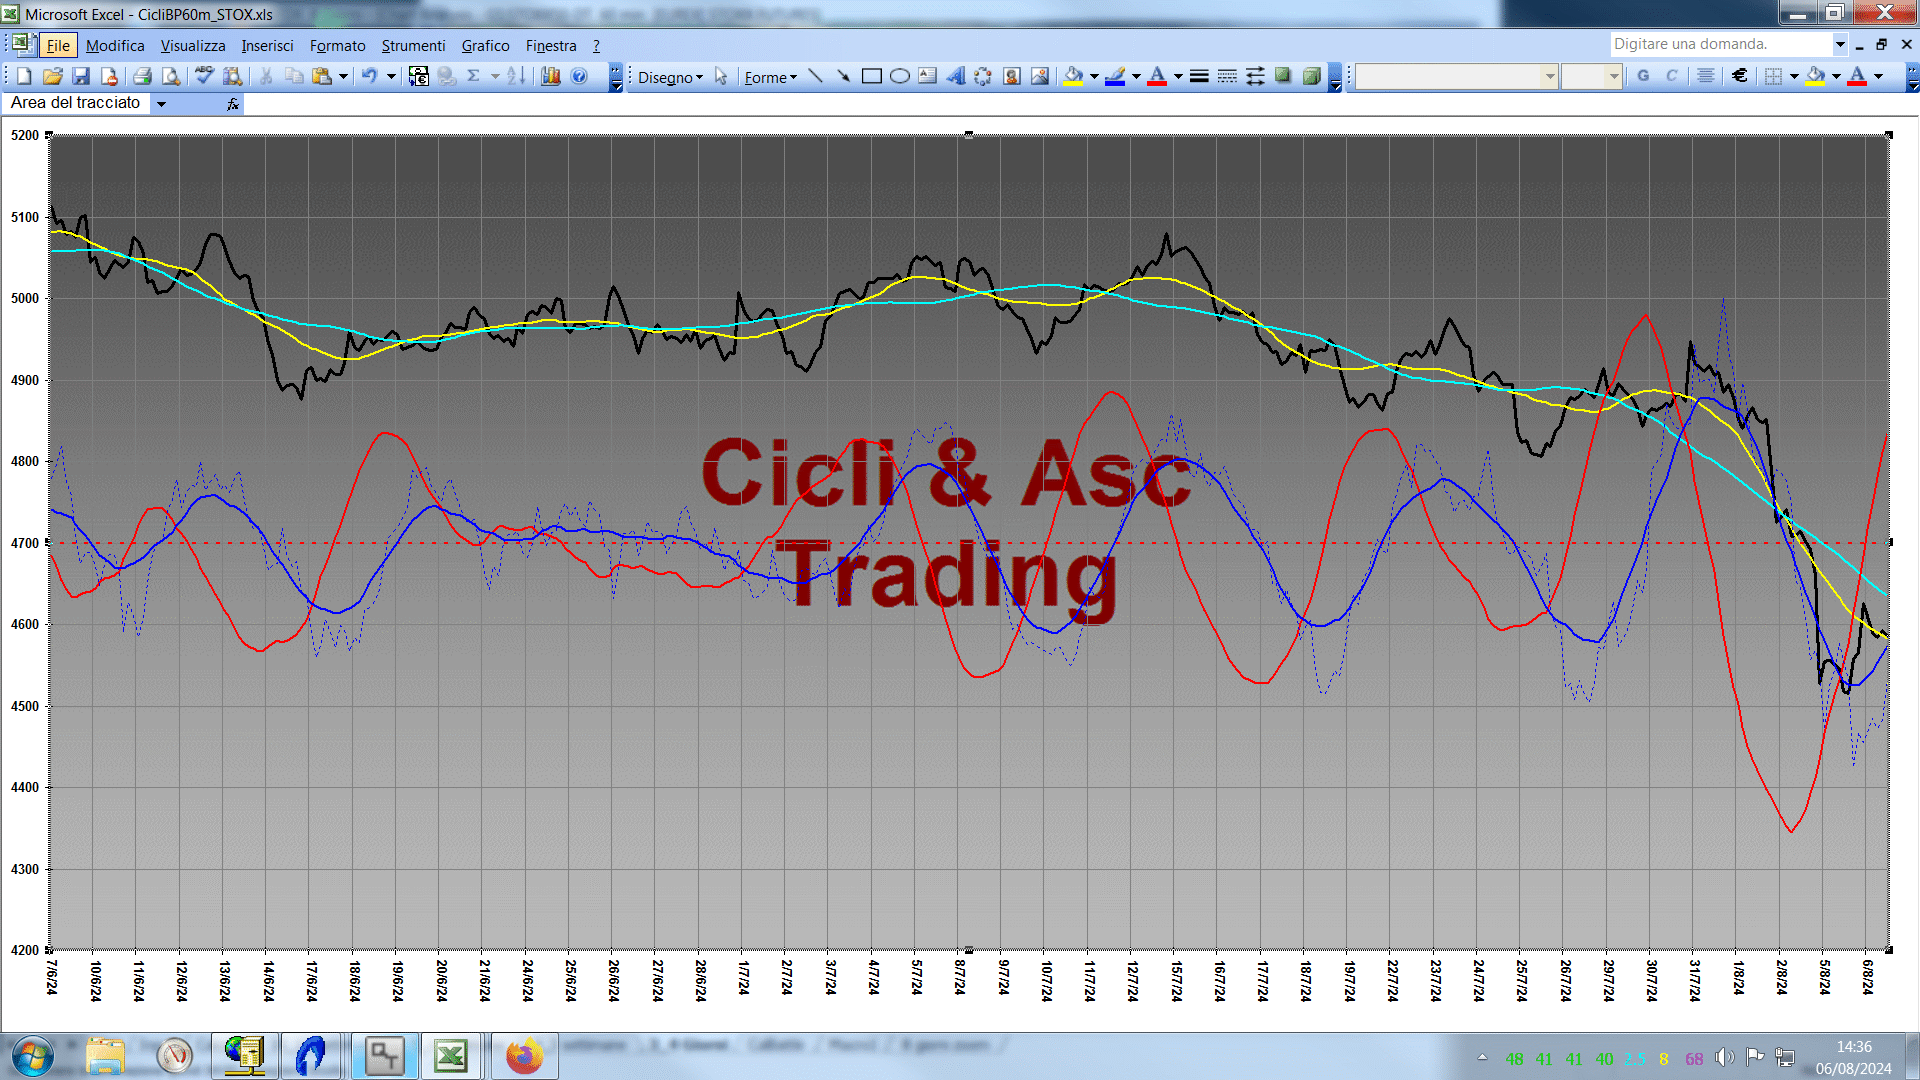
Task: Open a file with folder icon
Action: tap(53, 76)
